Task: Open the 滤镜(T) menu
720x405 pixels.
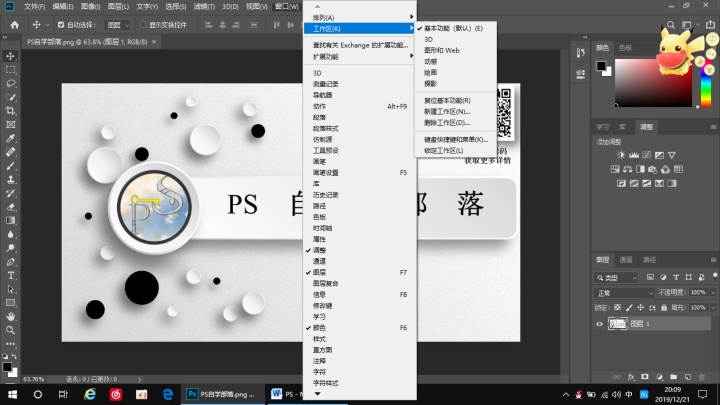Action: pyautogui.click(x=204, y=6)
